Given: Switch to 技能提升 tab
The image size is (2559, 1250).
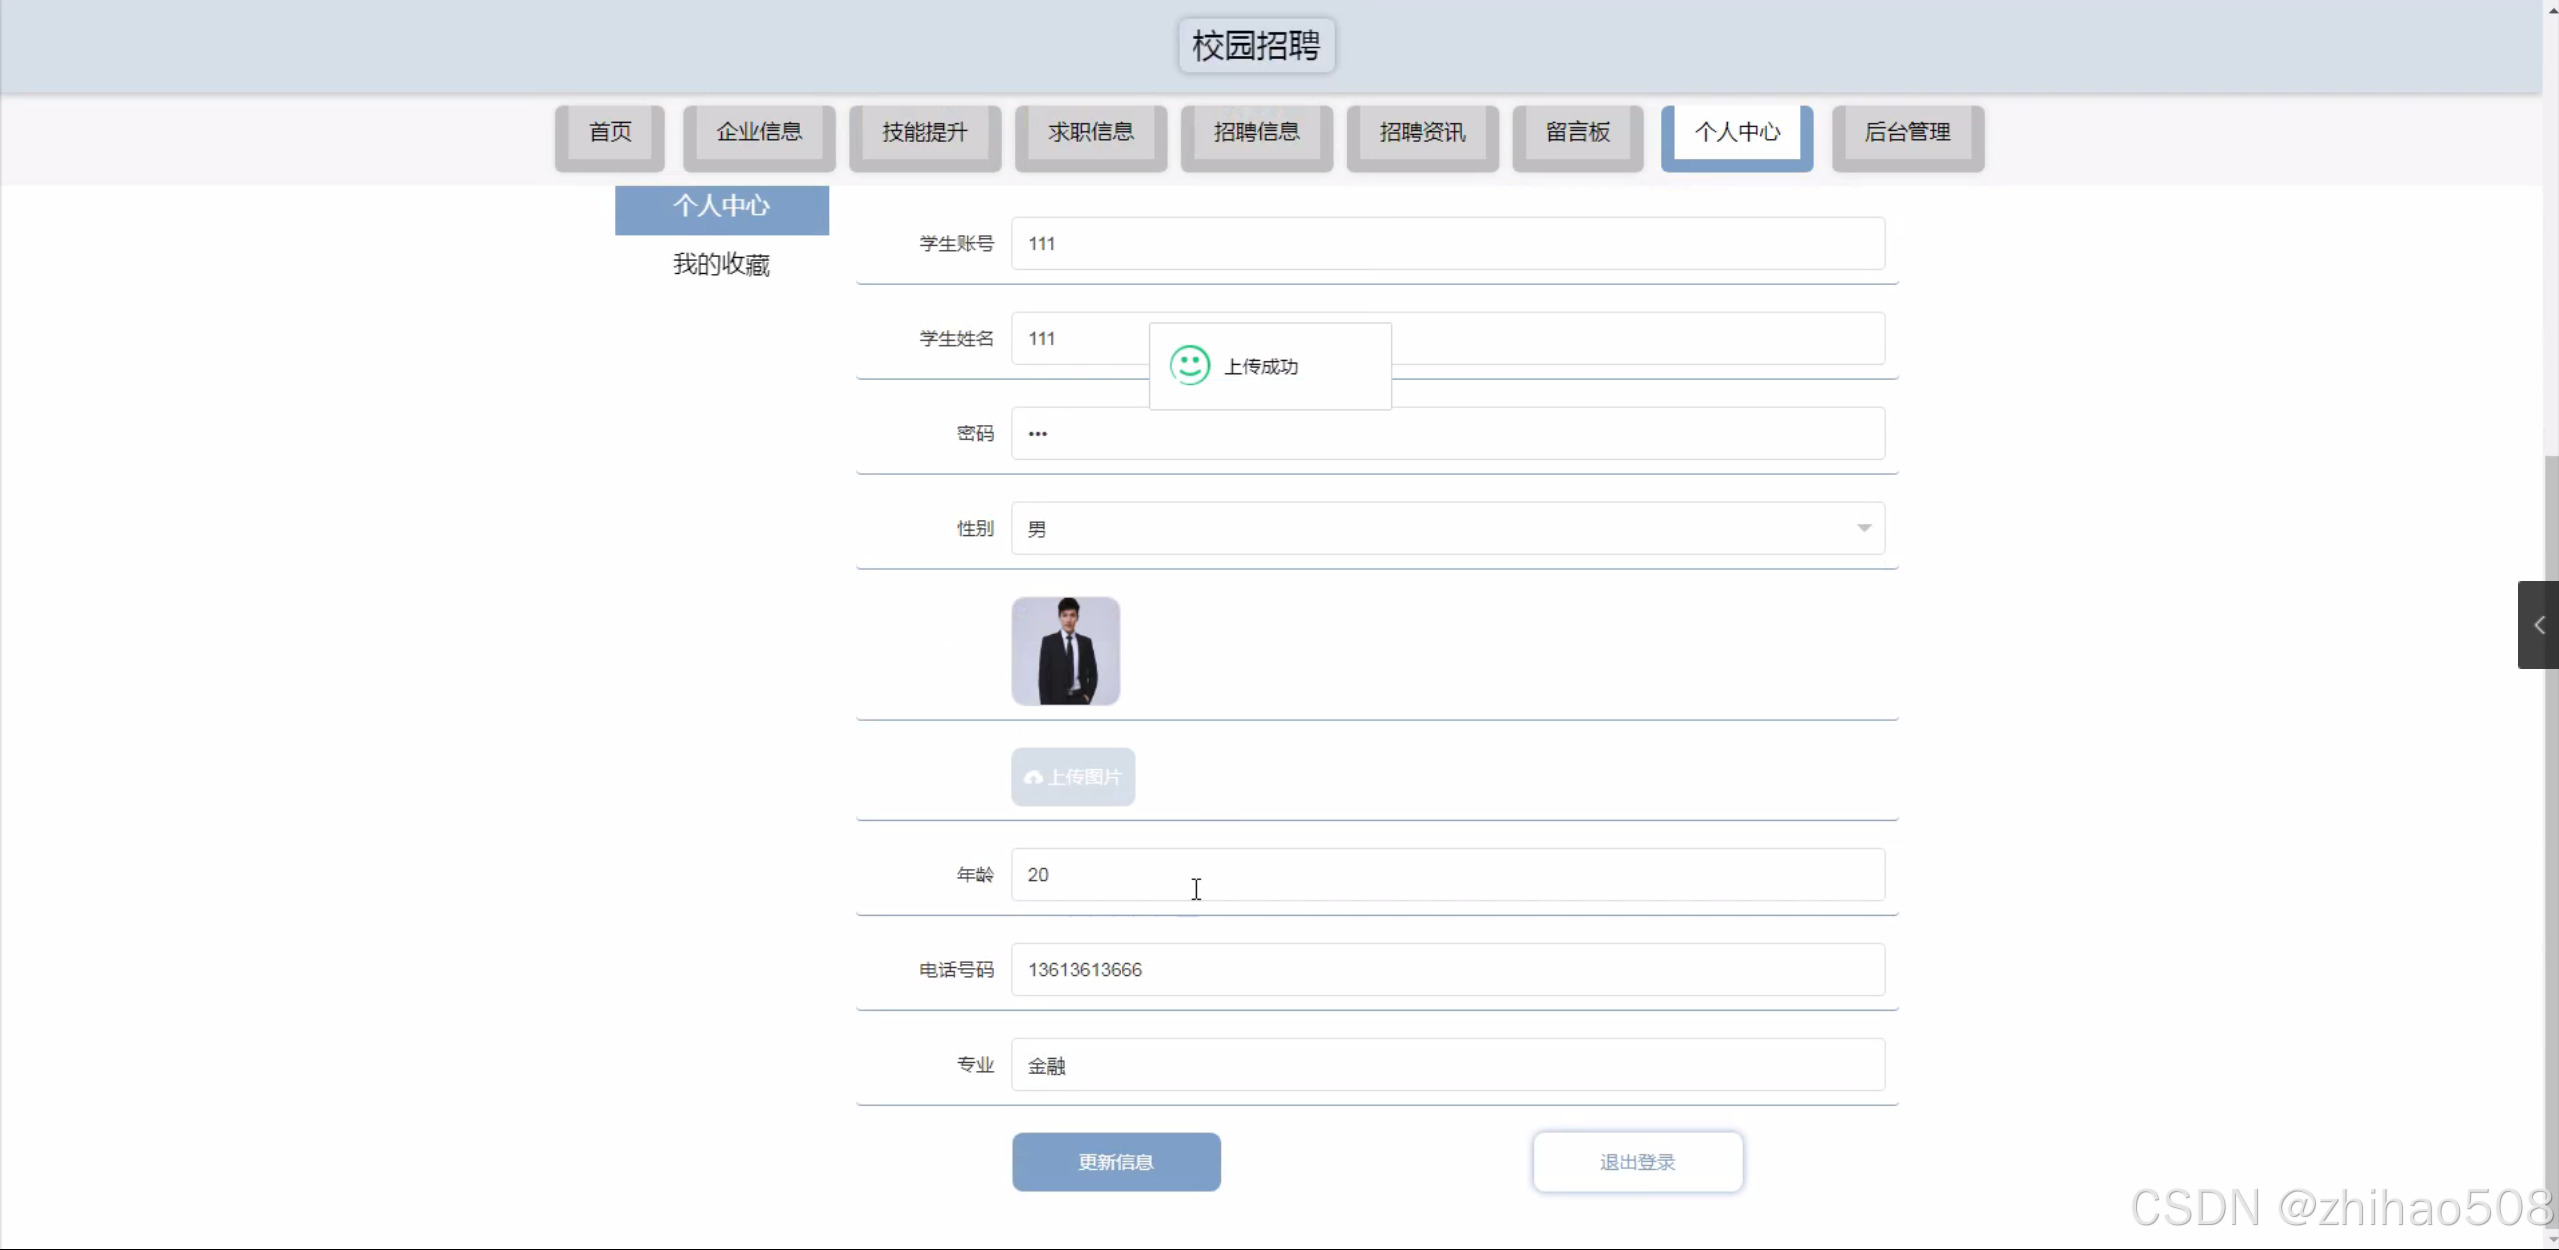Looking at the screenshot, I should (925, 133).
